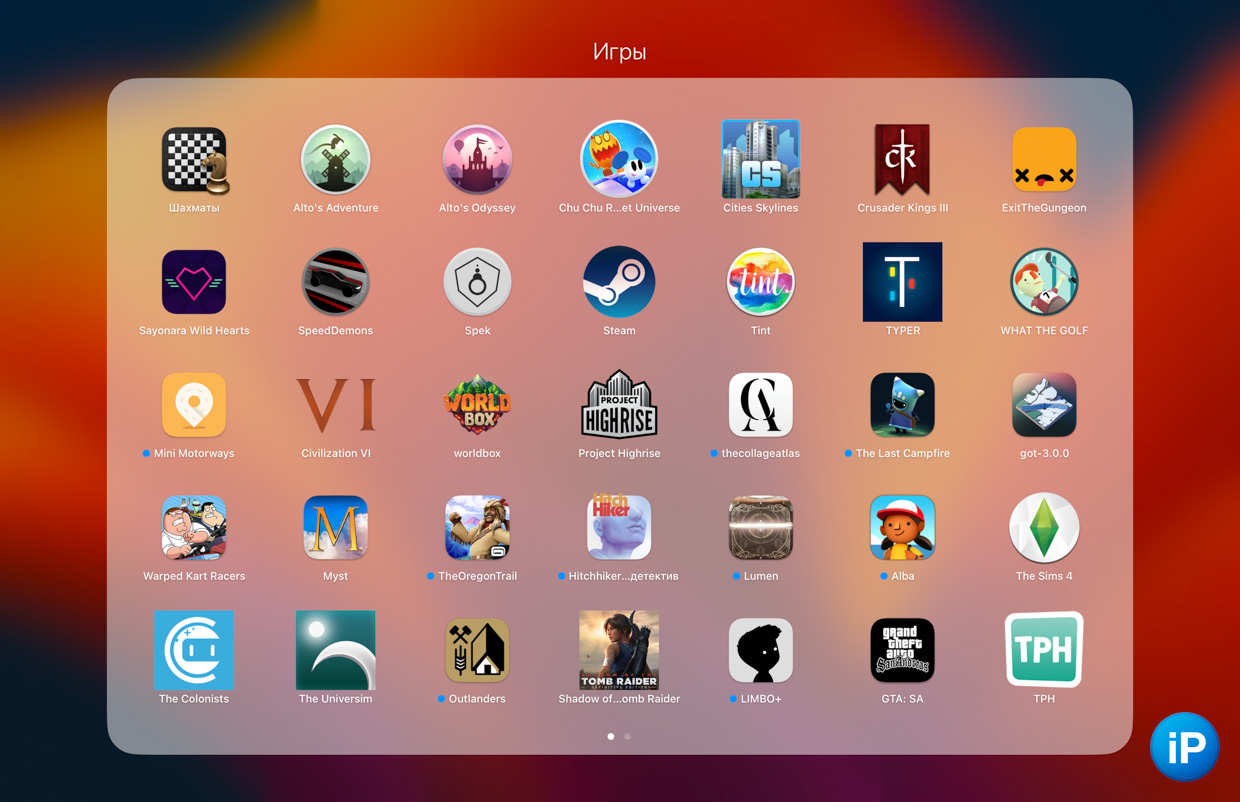Image resolution: width=1240 pixels, height=802 pixels.
Task: Open the Шахматы chess app
Action: coord(194,160)
